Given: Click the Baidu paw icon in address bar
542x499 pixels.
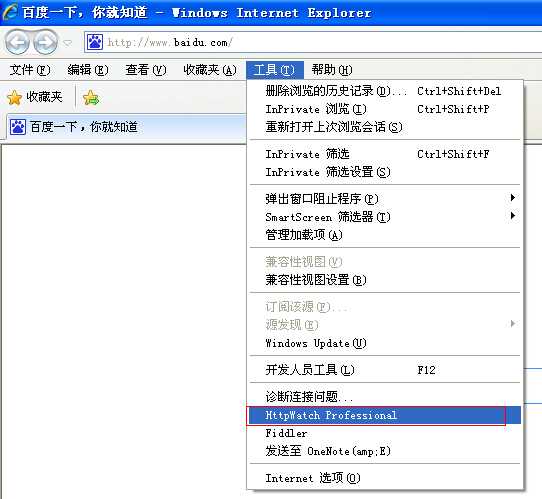Looking at the screenshot, I should 94,42.
